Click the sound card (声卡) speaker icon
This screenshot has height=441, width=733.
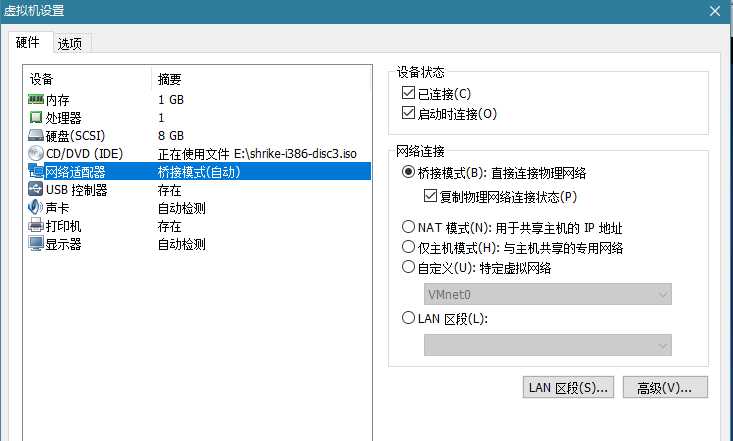coord(36,207)
